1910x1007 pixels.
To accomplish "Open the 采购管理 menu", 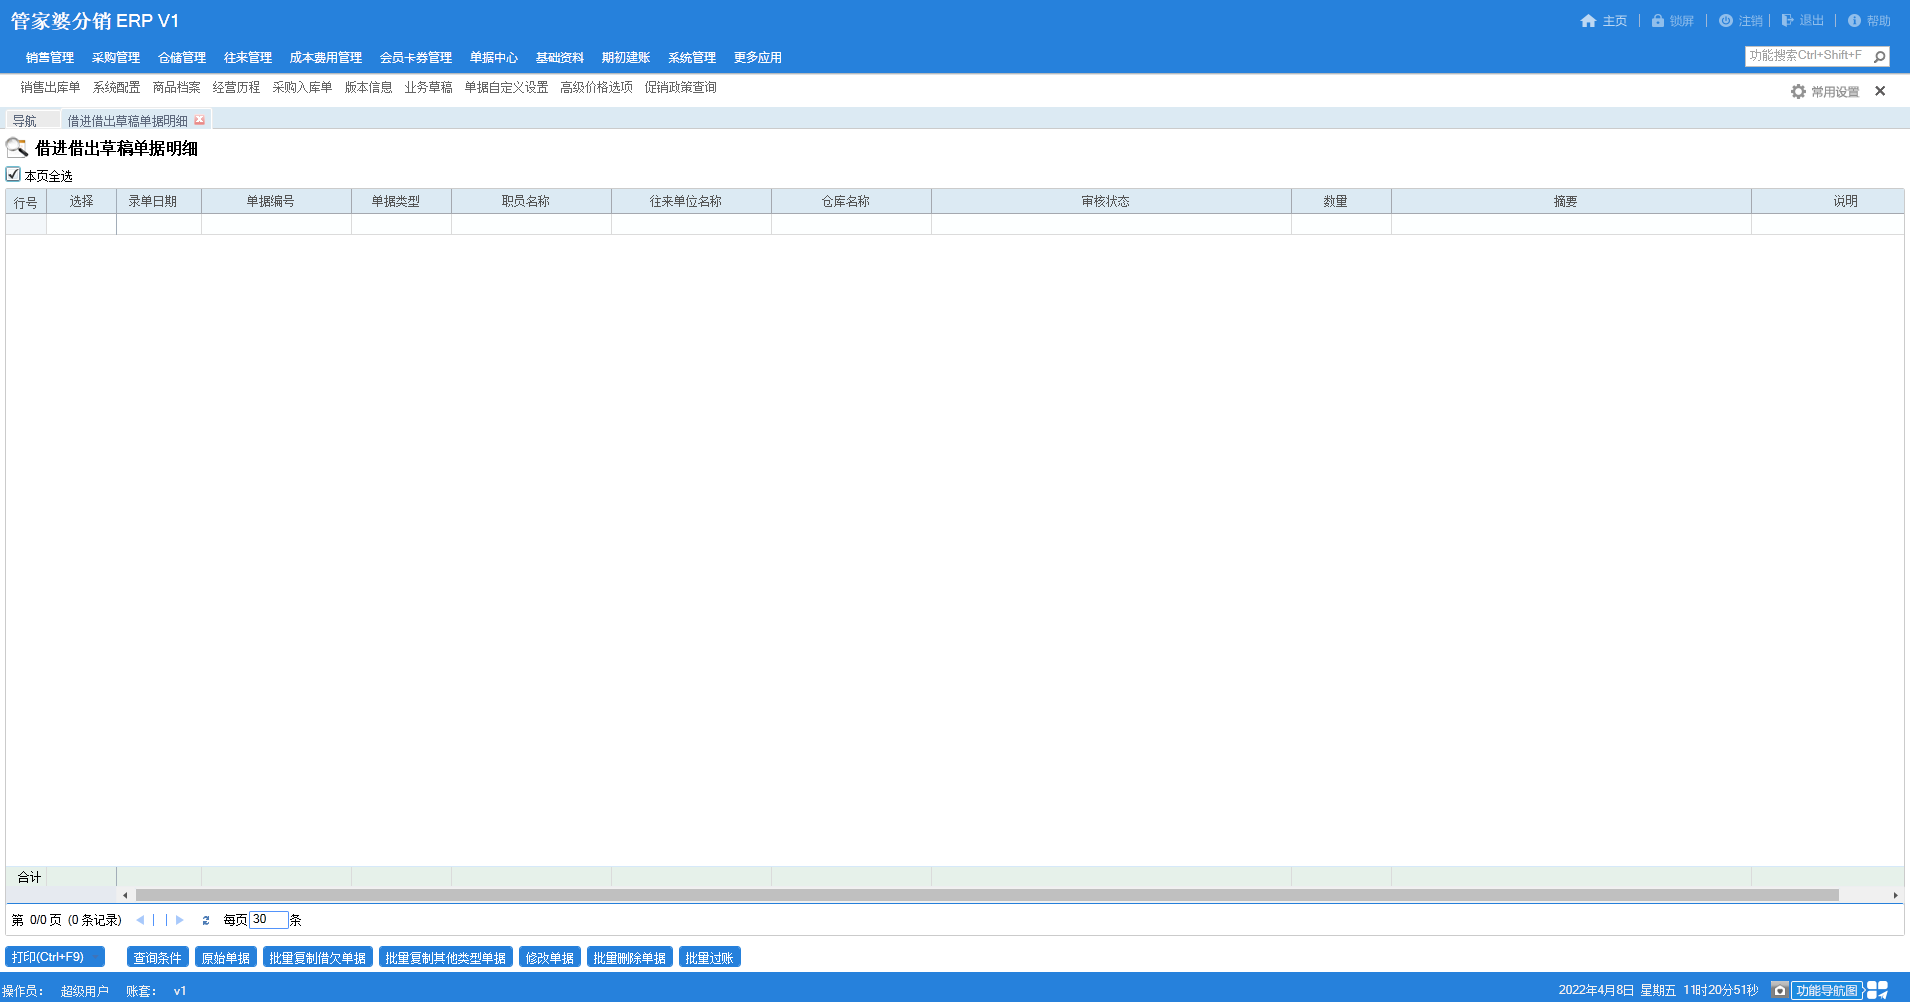I will (116, 58).
